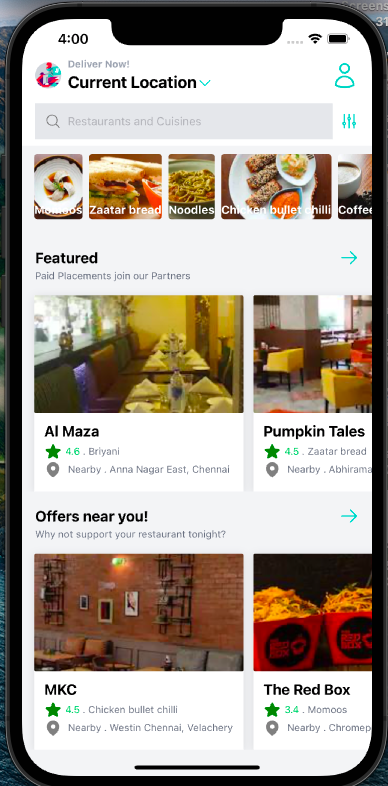Open the filter sliders icon

pyautogui.click(x=349, y=121)
